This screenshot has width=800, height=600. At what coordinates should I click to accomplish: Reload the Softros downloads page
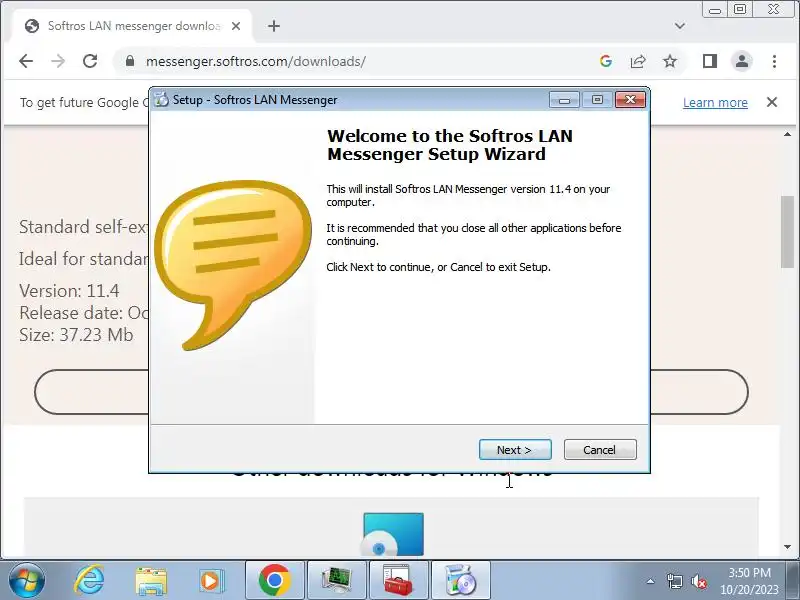pyautogui.click(x=90, y=61)
